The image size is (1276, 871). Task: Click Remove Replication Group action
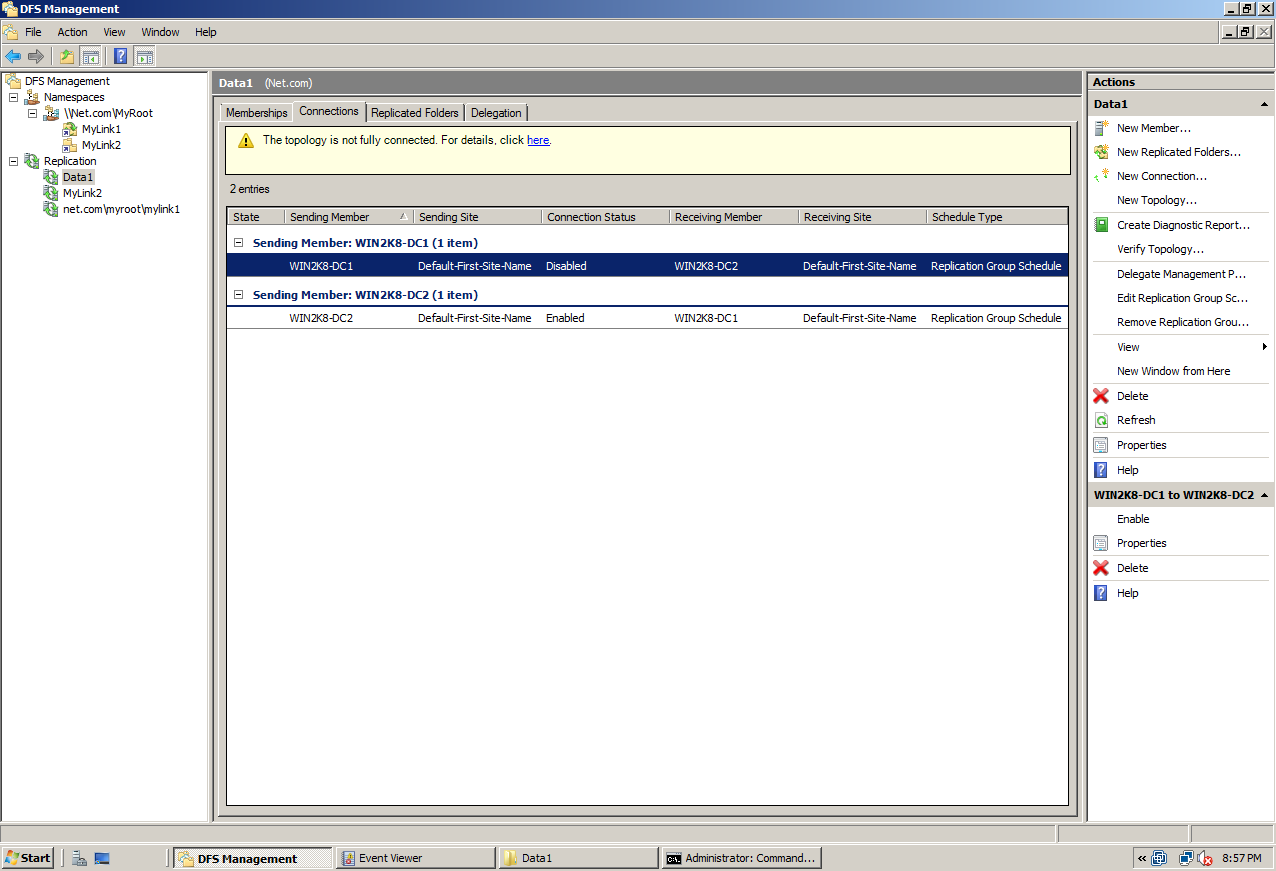(1183, 322)
